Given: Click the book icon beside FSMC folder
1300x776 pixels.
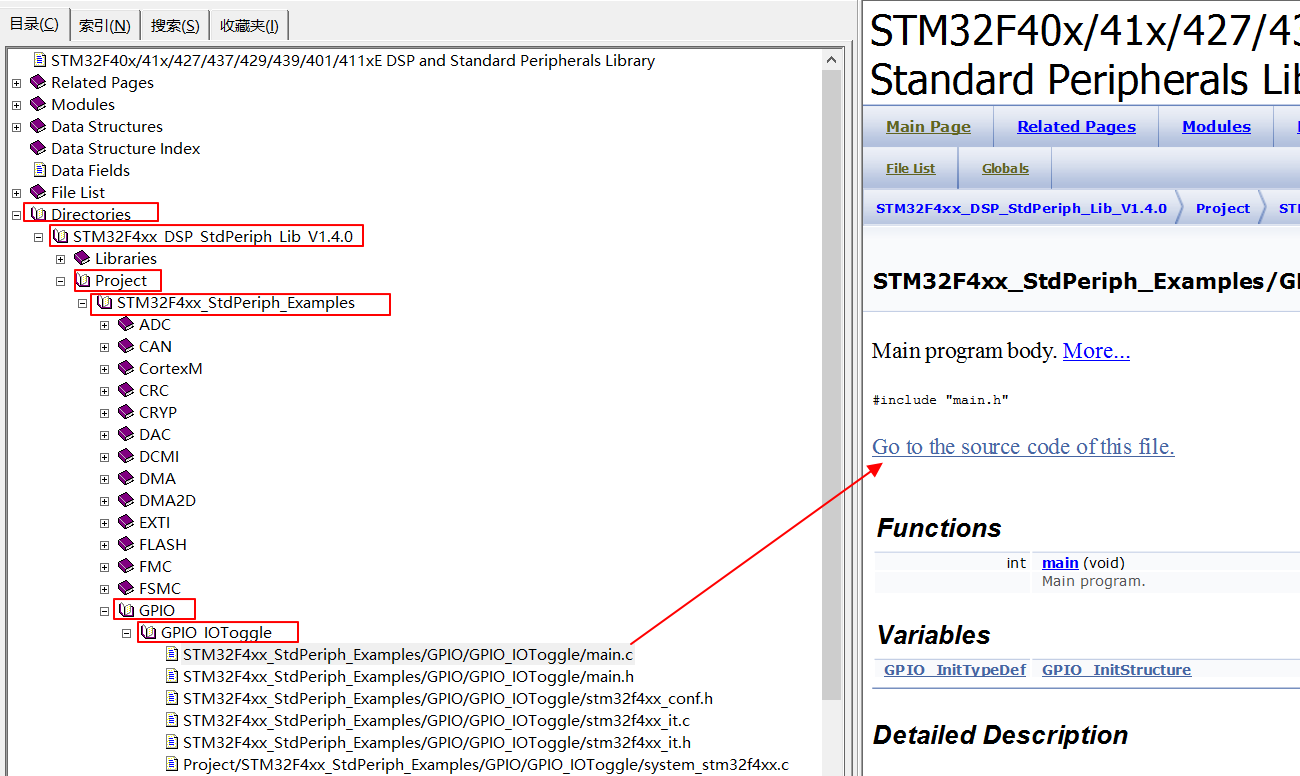Looking at the screenshot, I should point(126,588).
